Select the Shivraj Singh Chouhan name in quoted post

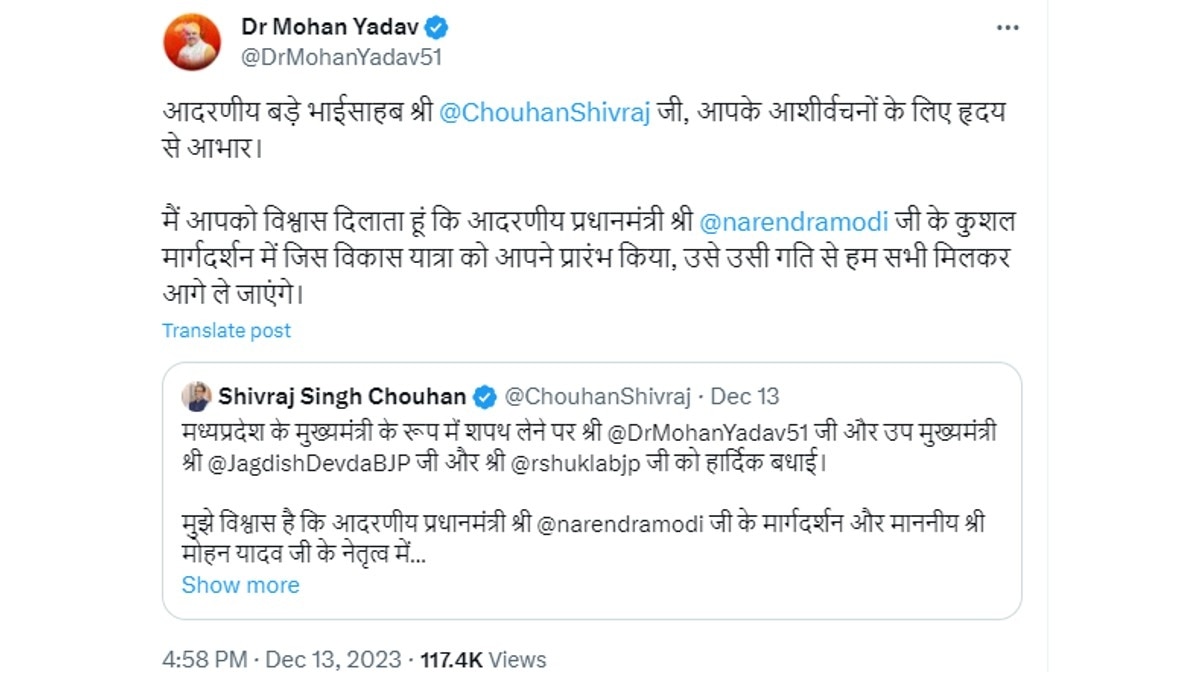(x=342, y=396)
